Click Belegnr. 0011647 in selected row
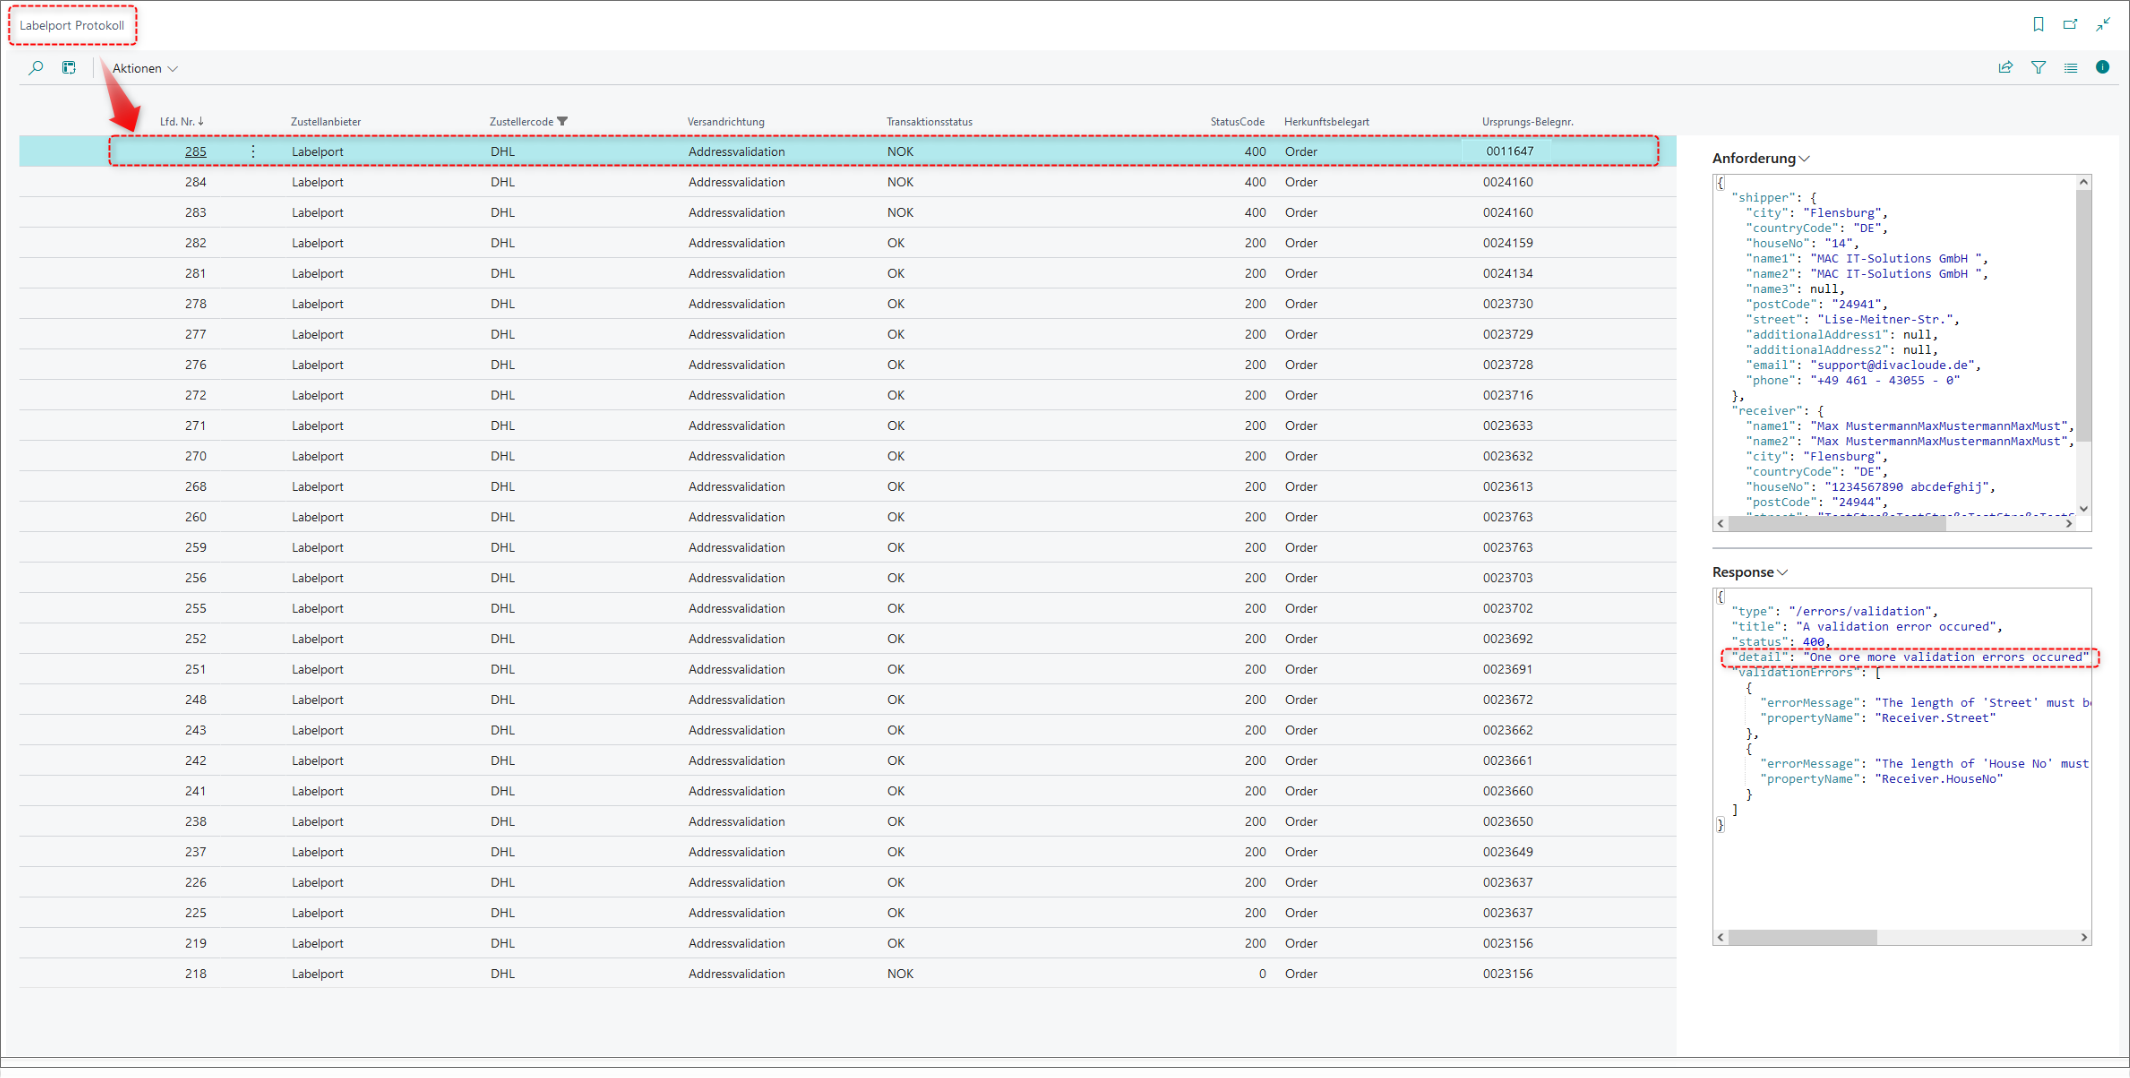 [x=1509, y=152]
